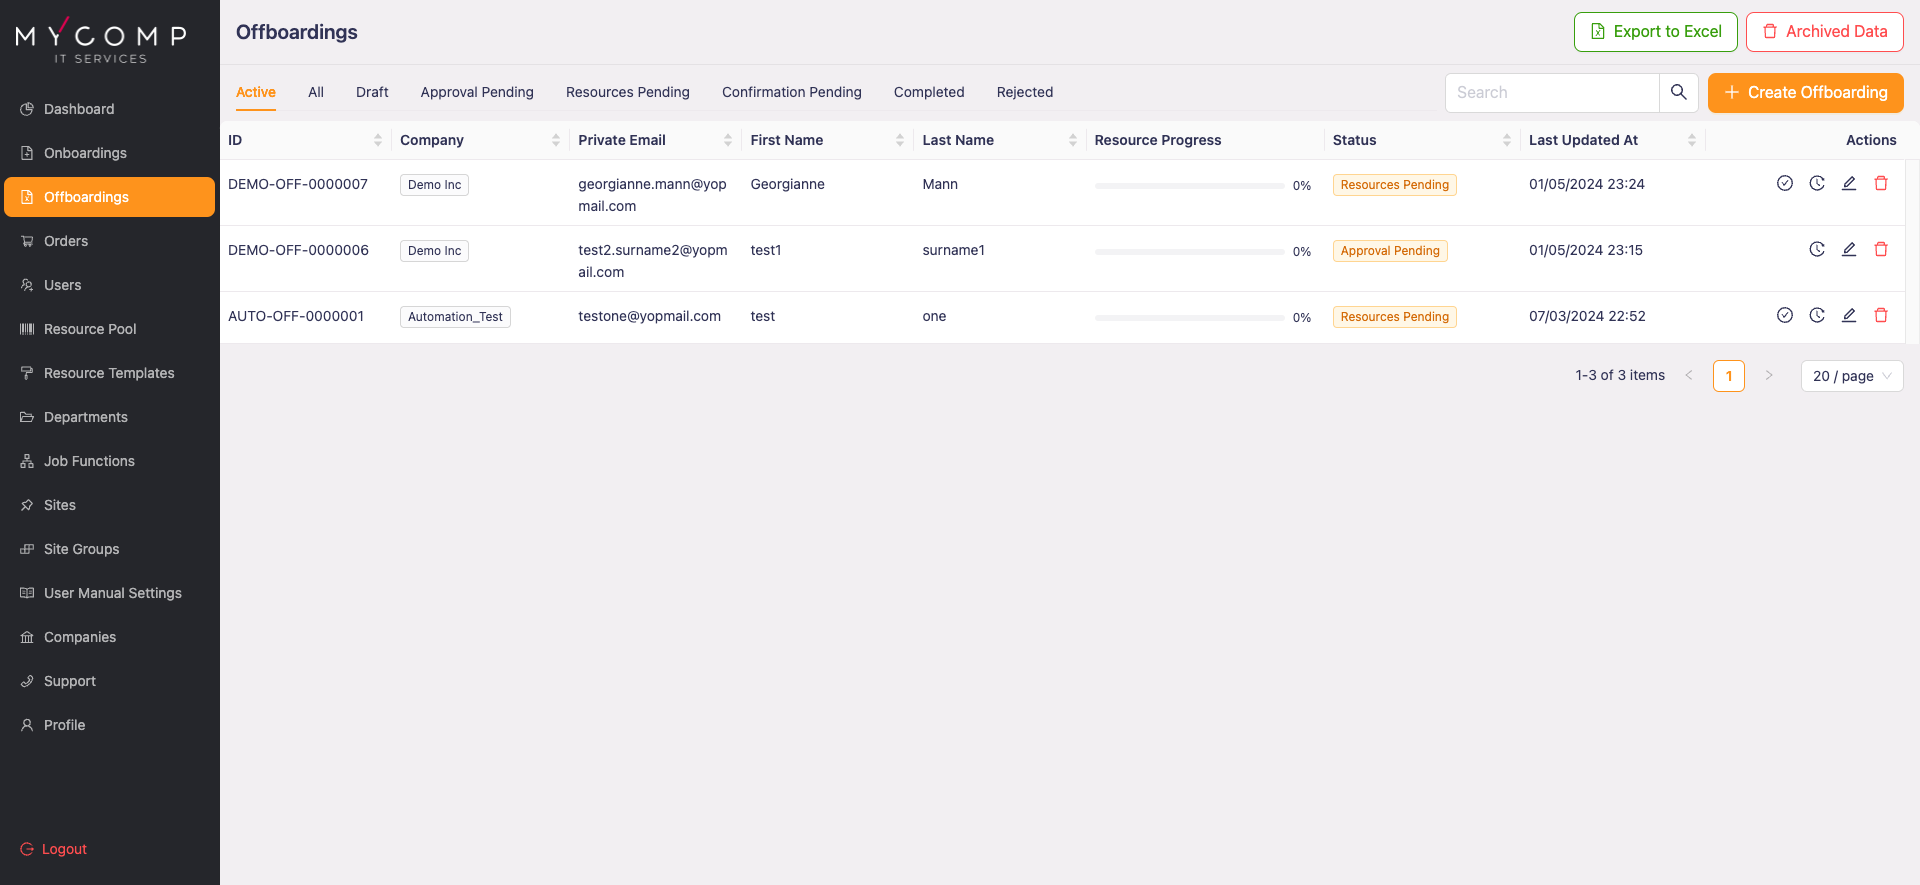Click Export to Excel button
This screenshot has width=1920, height=885.
point(1655,32)
